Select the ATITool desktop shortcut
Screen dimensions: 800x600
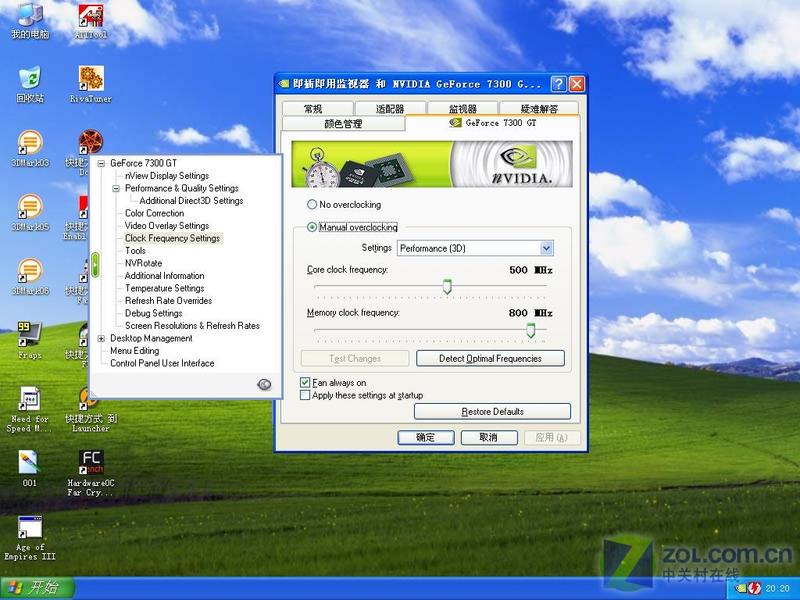click(x=91, y=21)
